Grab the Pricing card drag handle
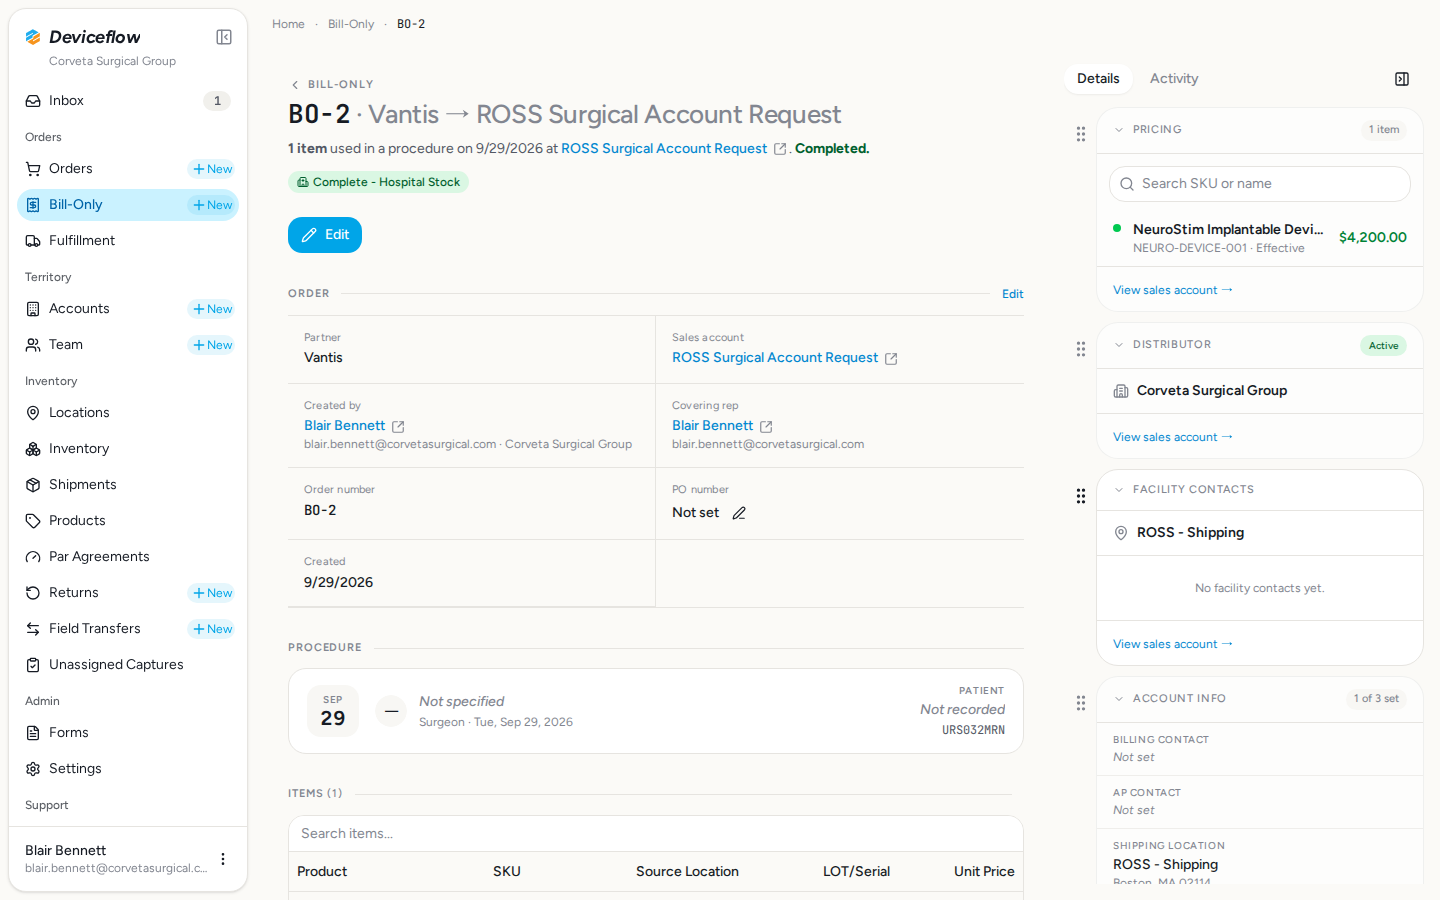The image size is (1440, 900). pyautogui.click(x=1081, y=134)
